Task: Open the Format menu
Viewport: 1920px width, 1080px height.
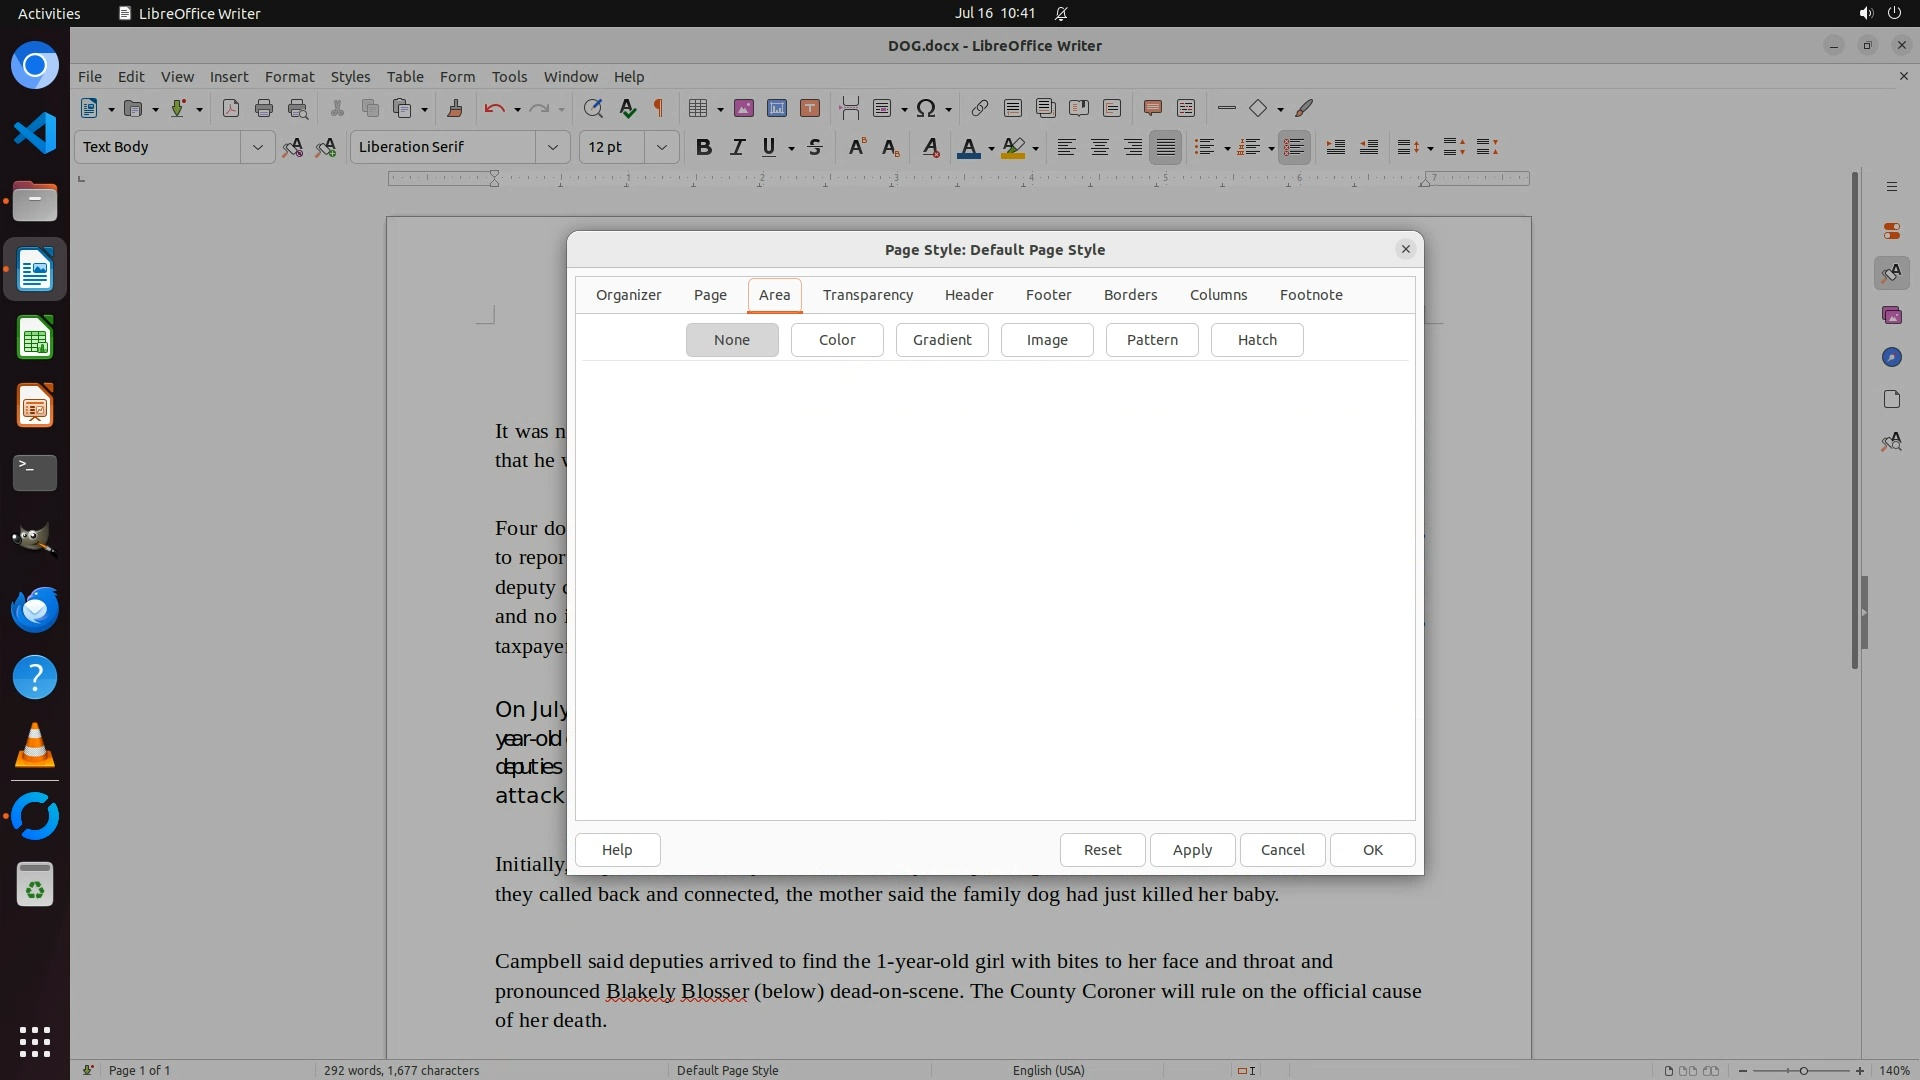Action: pyautogui.click(x=289, y=76)
